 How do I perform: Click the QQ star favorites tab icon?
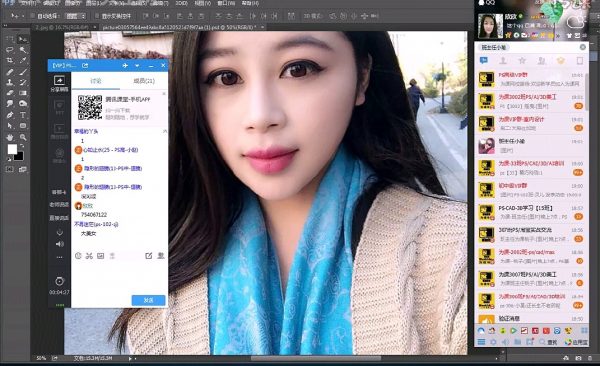(522, 60)
